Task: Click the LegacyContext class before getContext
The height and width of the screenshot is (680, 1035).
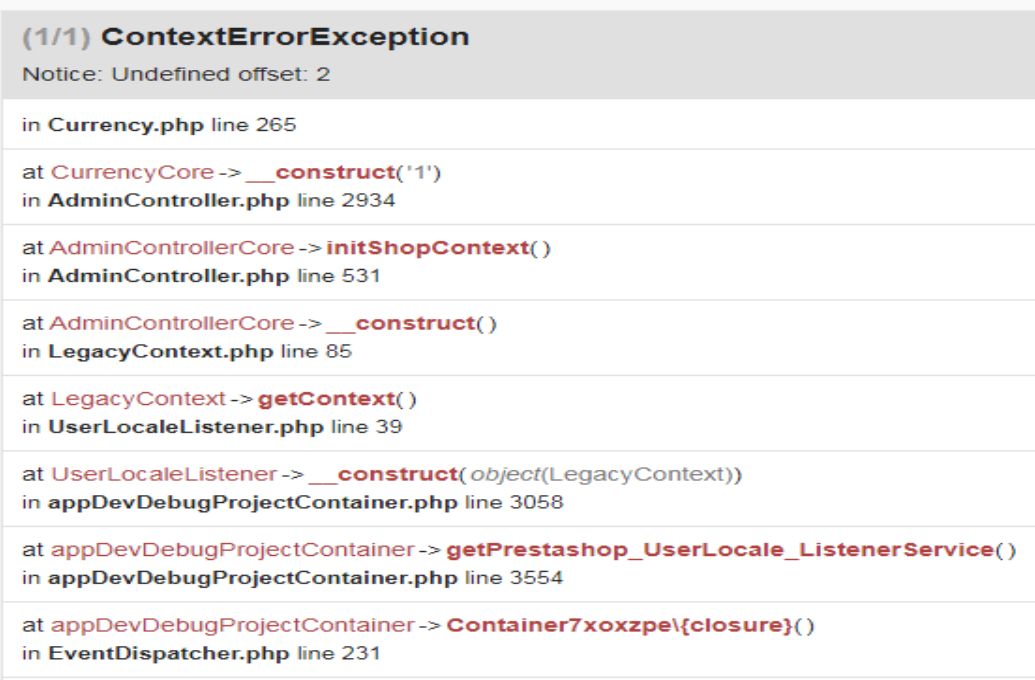Action: [138, 399]
